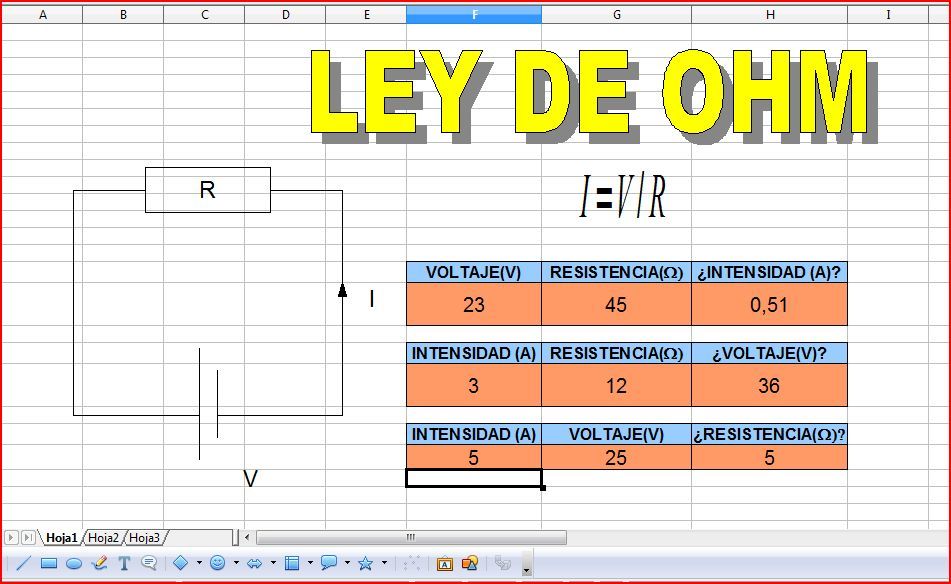Click the Basic Shapes diamond icon

tap(181, 563)
